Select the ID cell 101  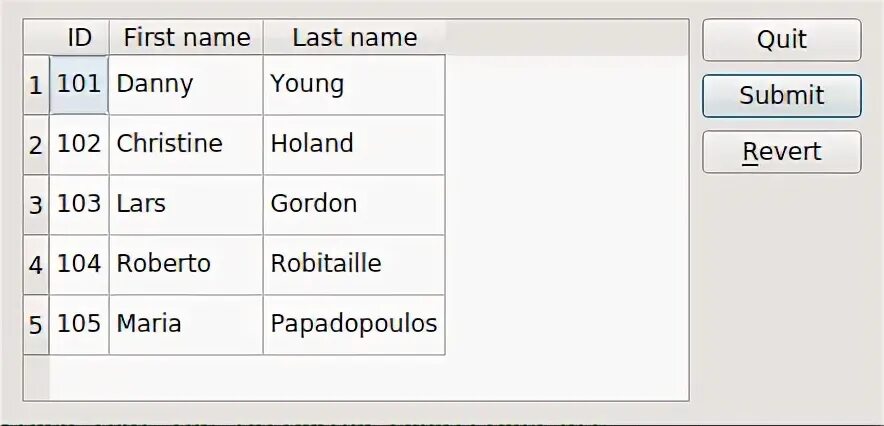79,84
